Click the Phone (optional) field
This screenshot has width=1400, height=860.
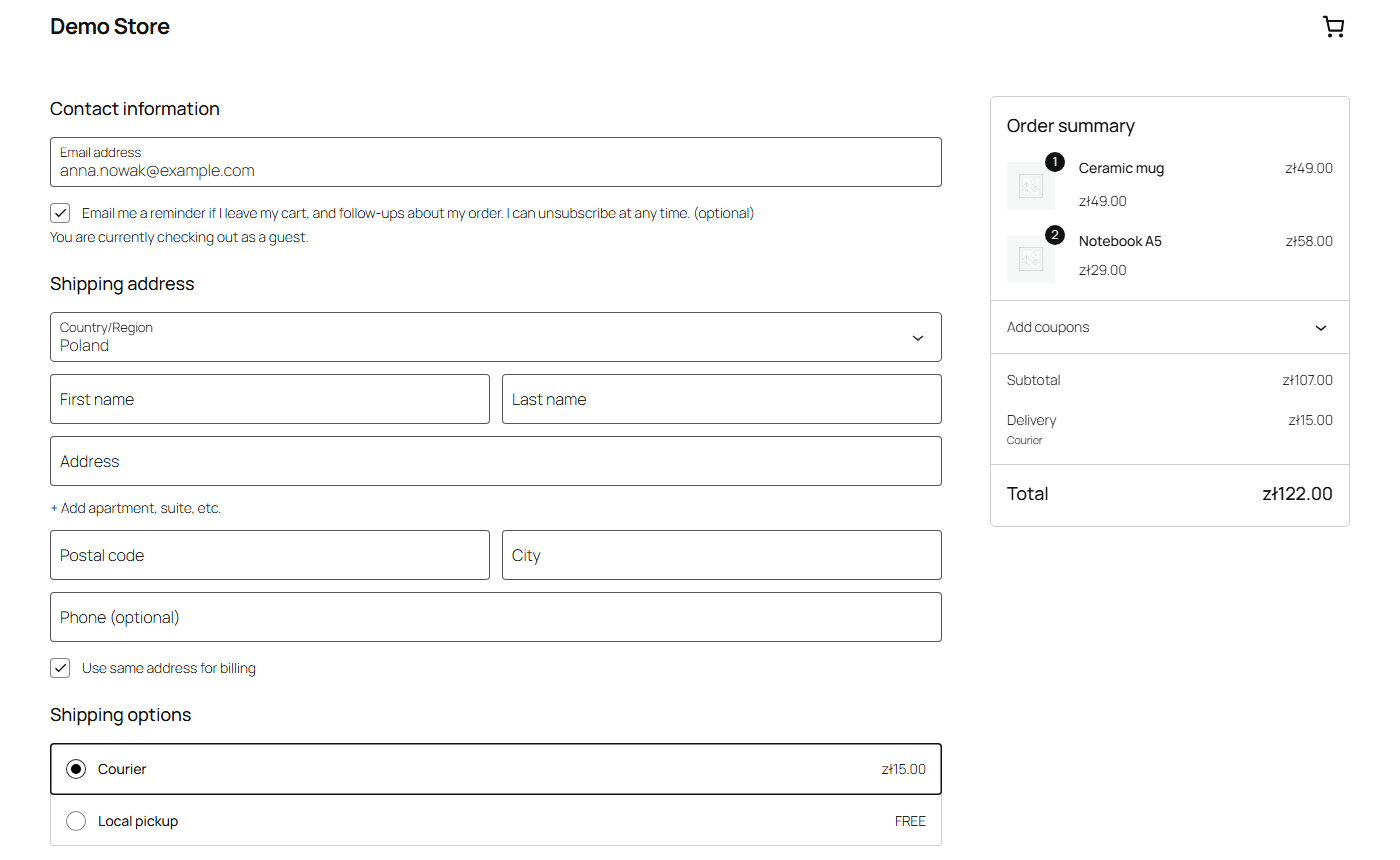[x=496, y=617]
